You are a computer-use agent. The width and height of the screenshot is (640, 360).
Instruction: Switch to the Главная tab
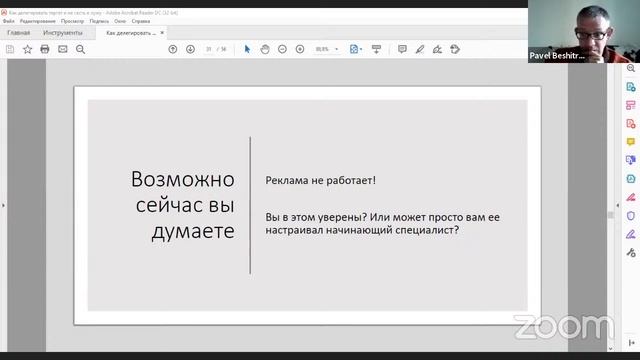tap(18, 33)
